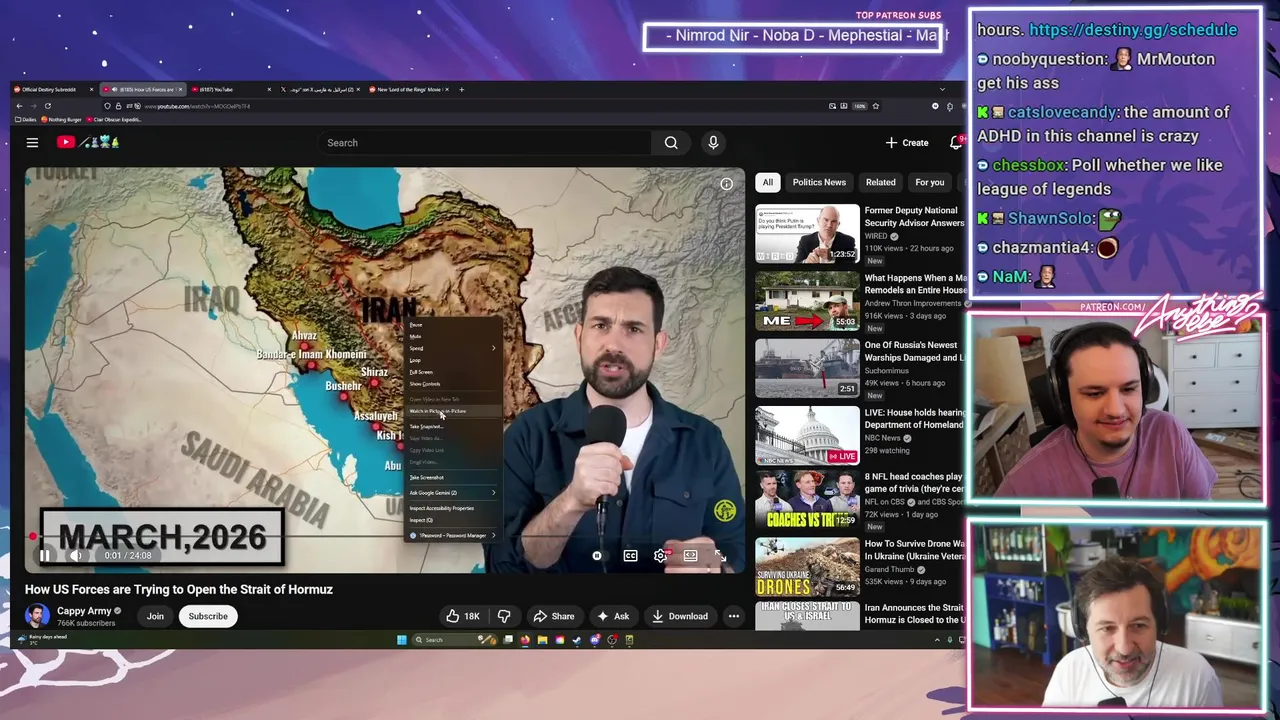Enter full screen from the player controls

tap(720, 556)
